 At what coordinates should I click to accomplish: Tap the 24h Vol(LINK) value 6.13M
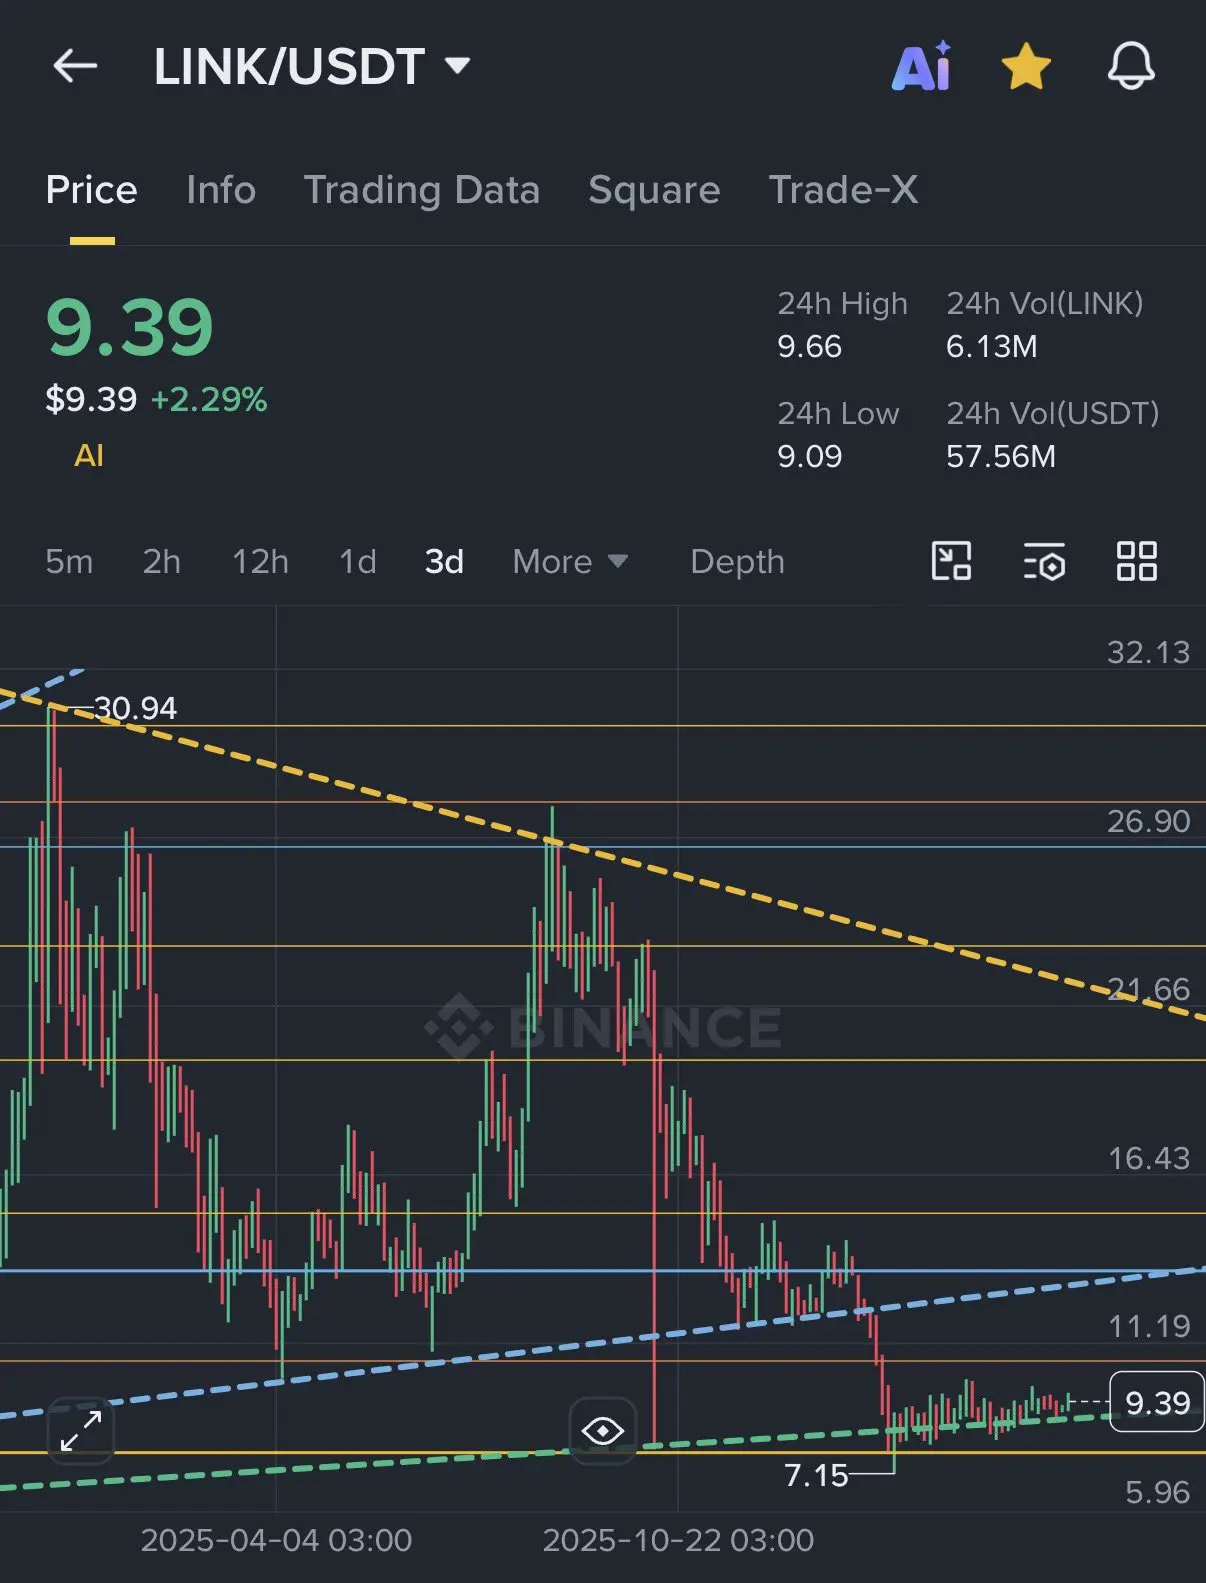[992, 347]
